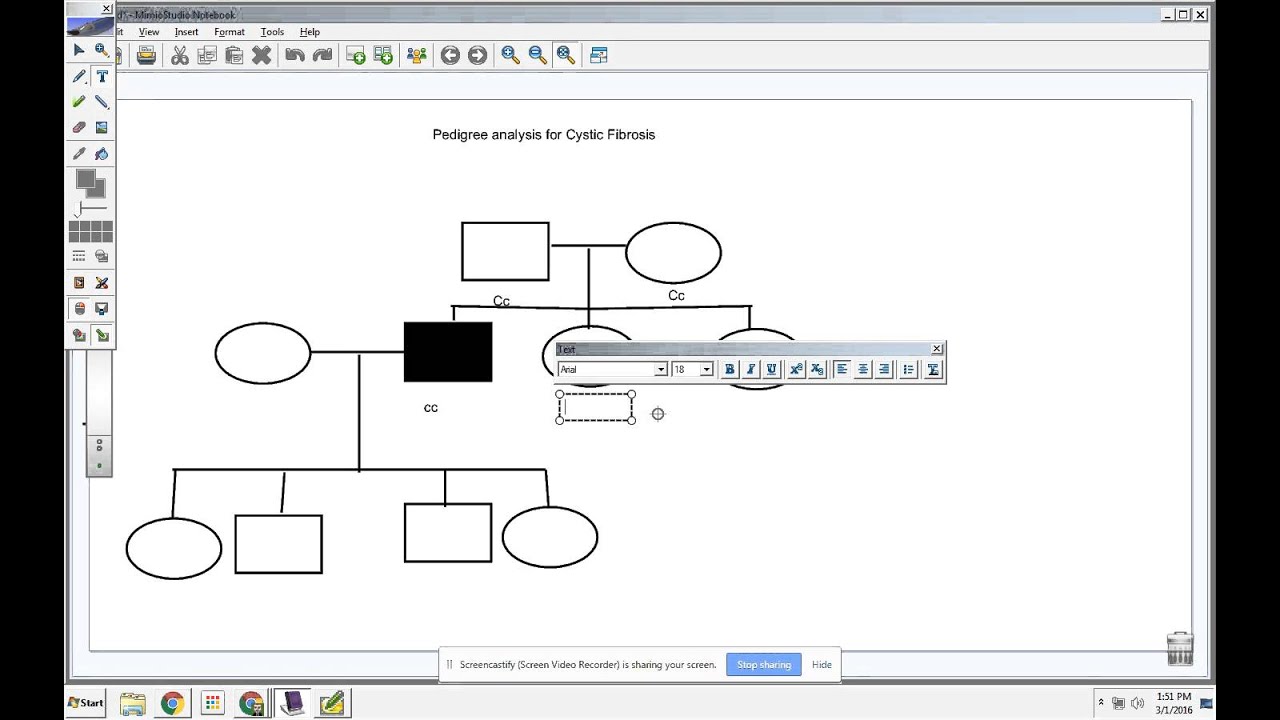The image size is (1280, 720).
Task: Select the Pen tool
Action: 79,76
